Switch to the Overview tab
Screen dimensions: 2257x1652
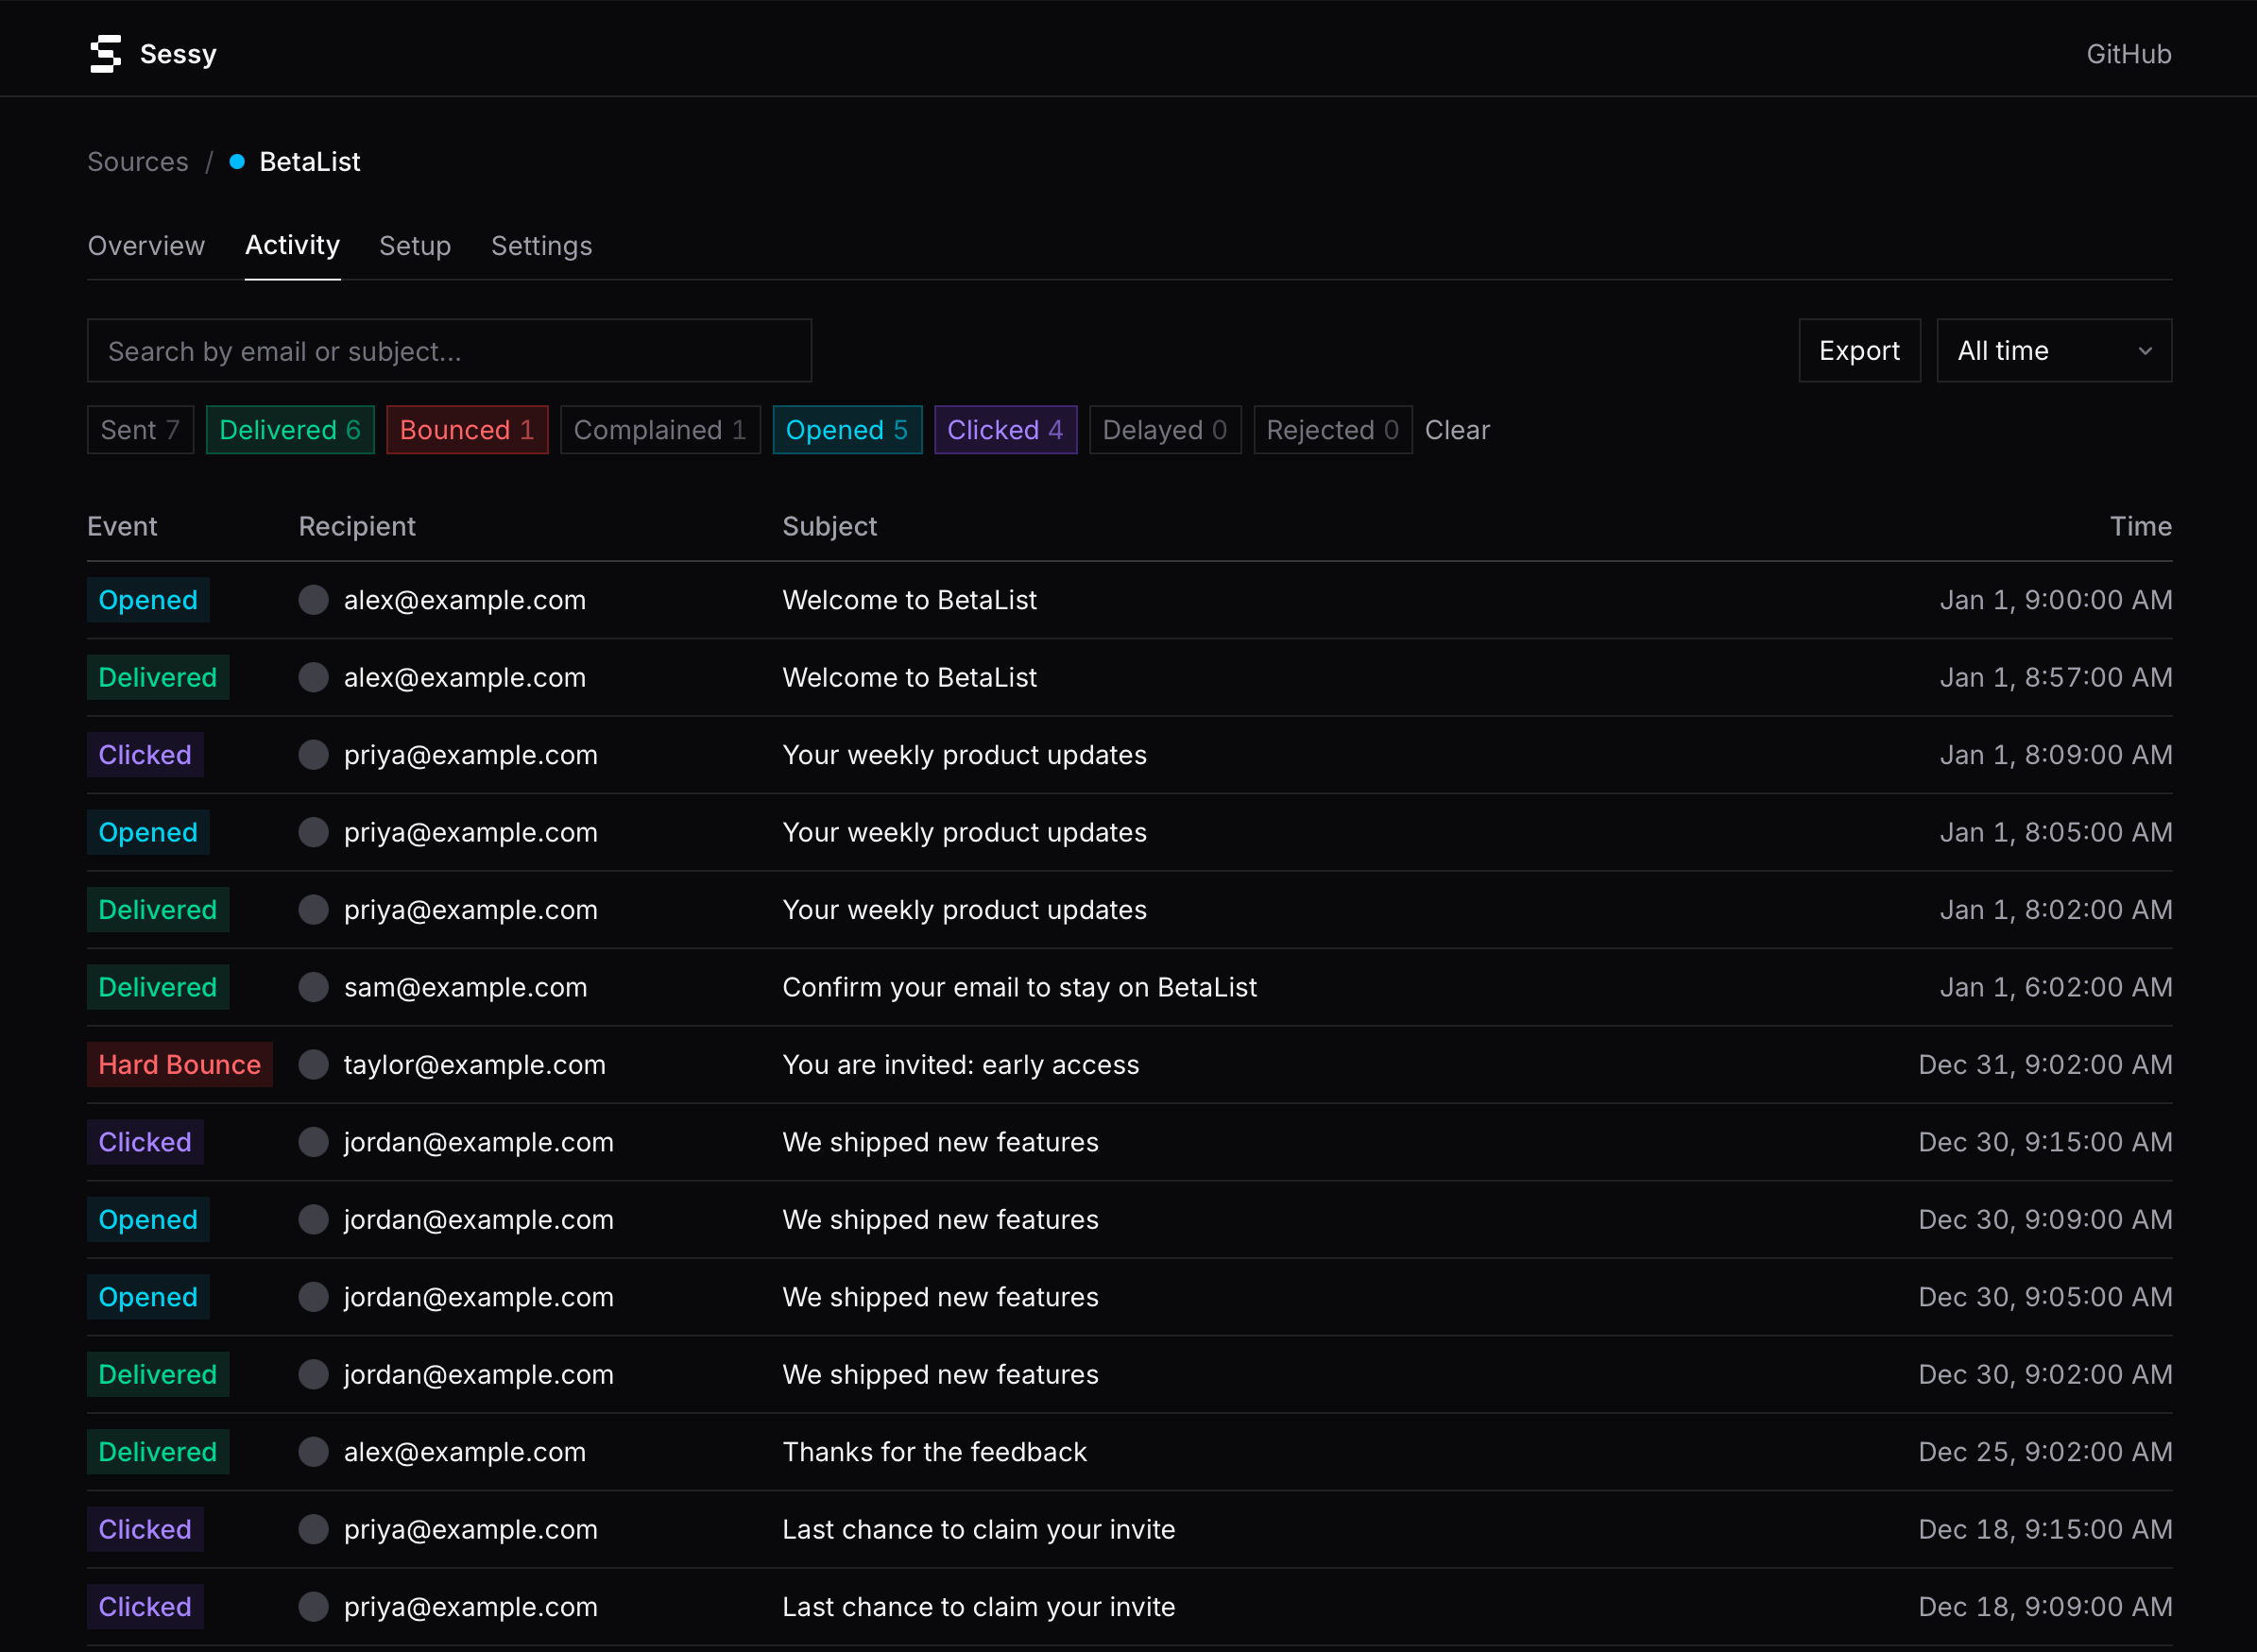click(x=146, y=246)
